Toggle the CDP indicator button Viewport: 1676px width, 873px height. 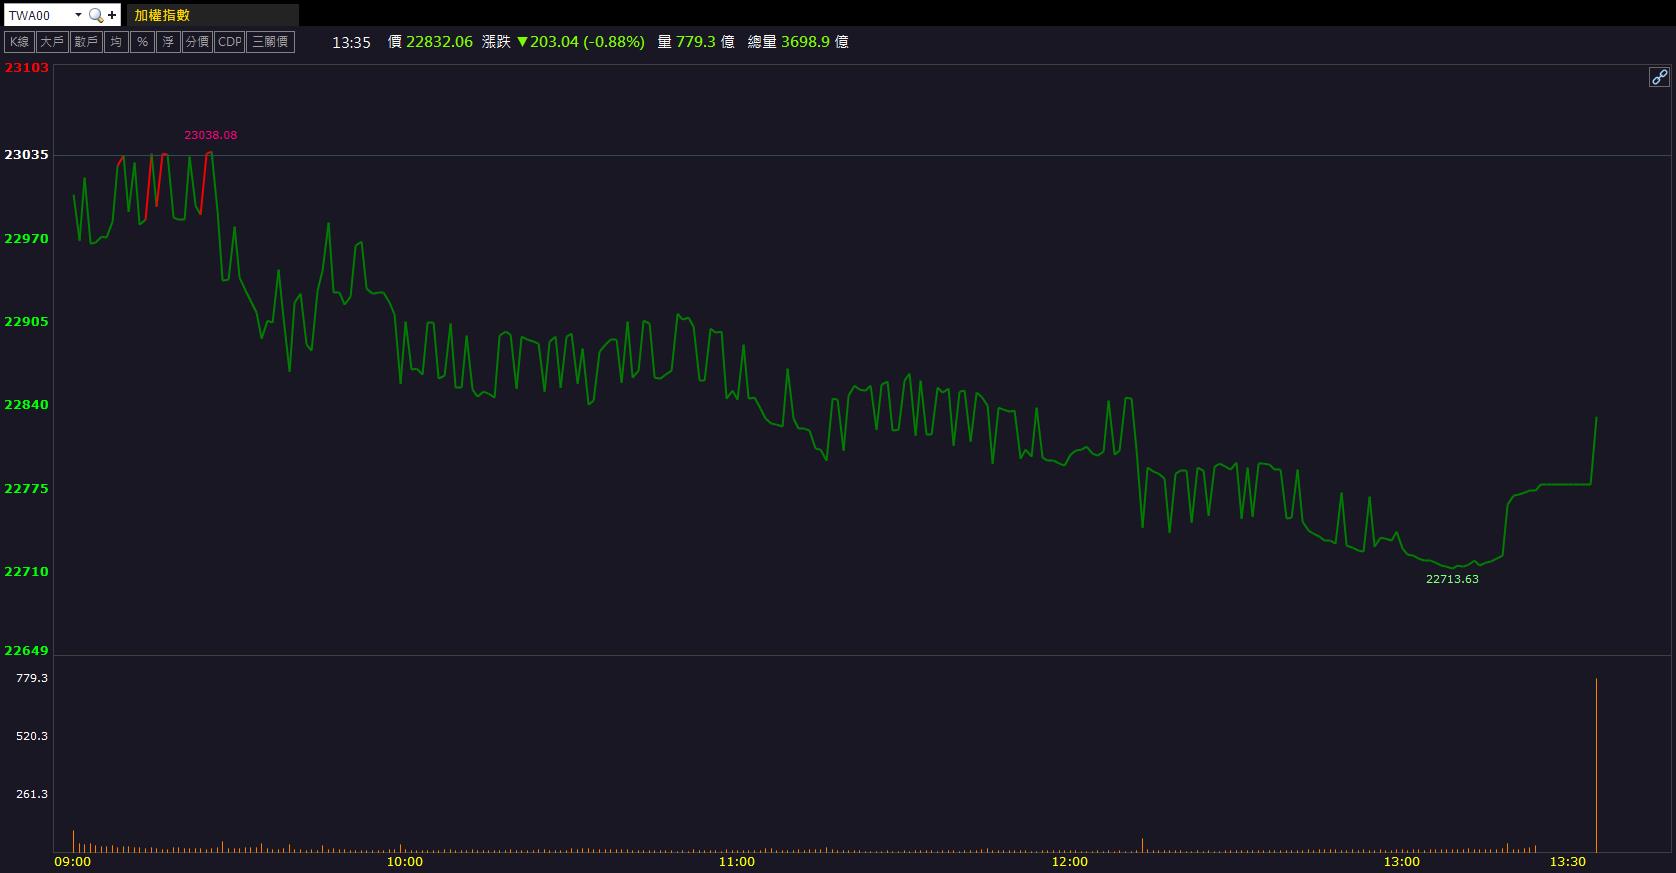[x=230, y=42]
